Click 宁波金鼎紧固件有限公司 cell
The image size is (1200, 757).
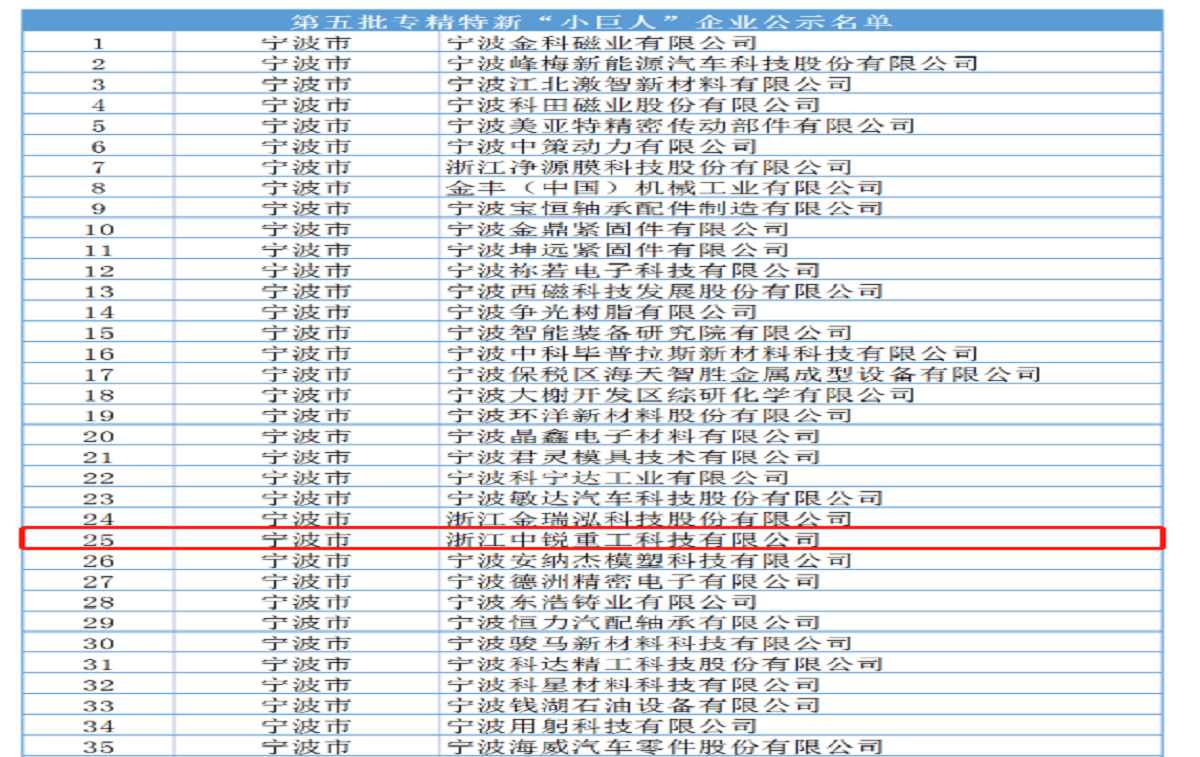[618, 229]
